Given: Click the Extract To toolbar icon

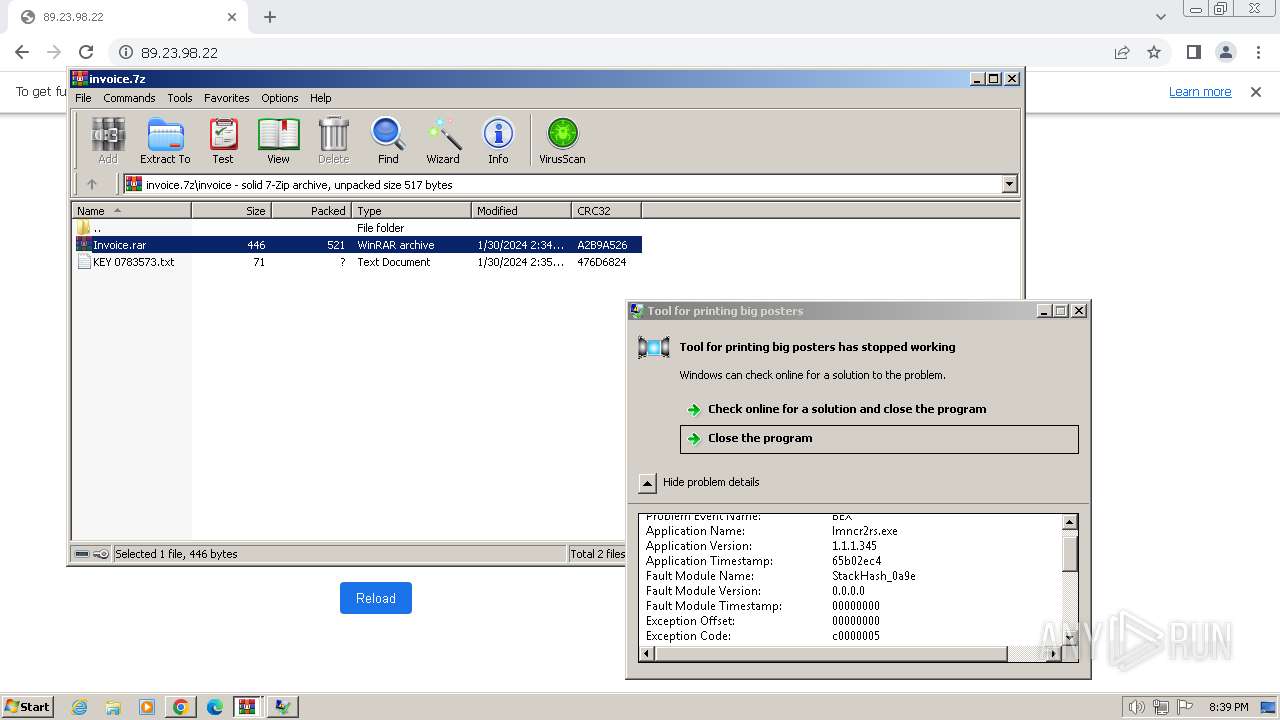Looking at the screenshot, I should pos(165,140).
